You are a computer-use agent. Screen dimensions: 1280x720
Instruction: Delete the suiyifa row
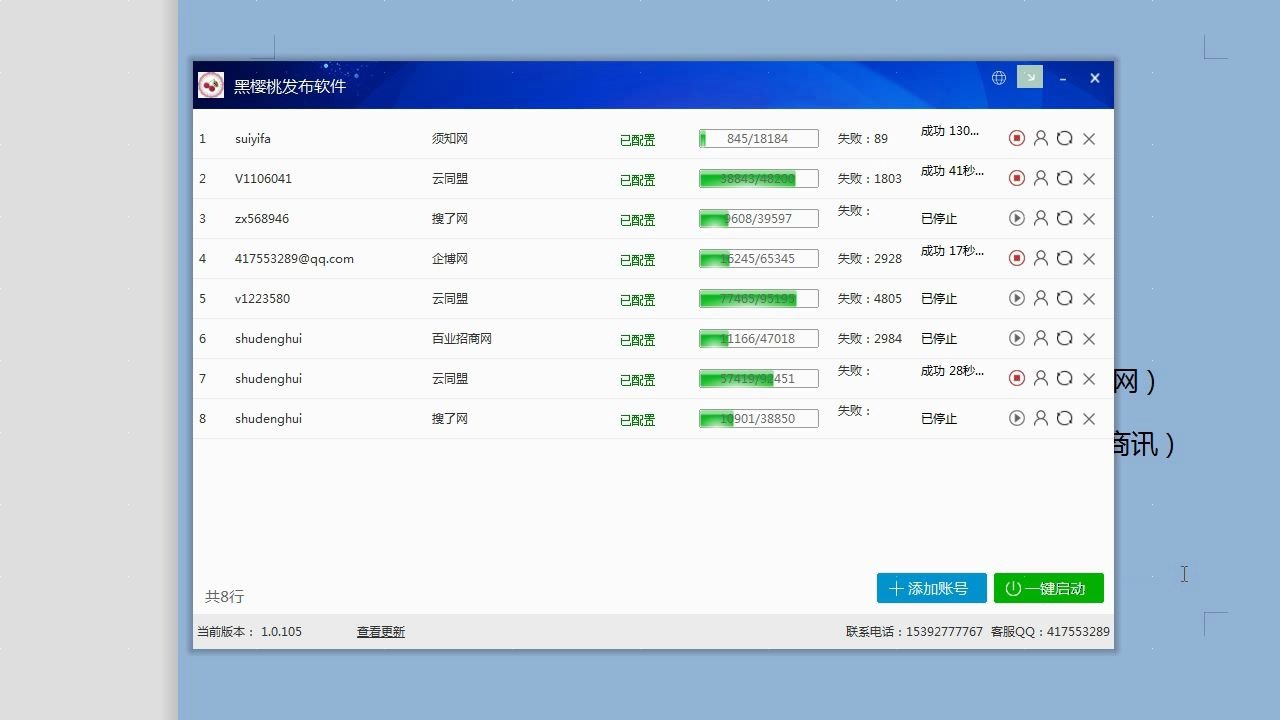tap(1089, 139)
